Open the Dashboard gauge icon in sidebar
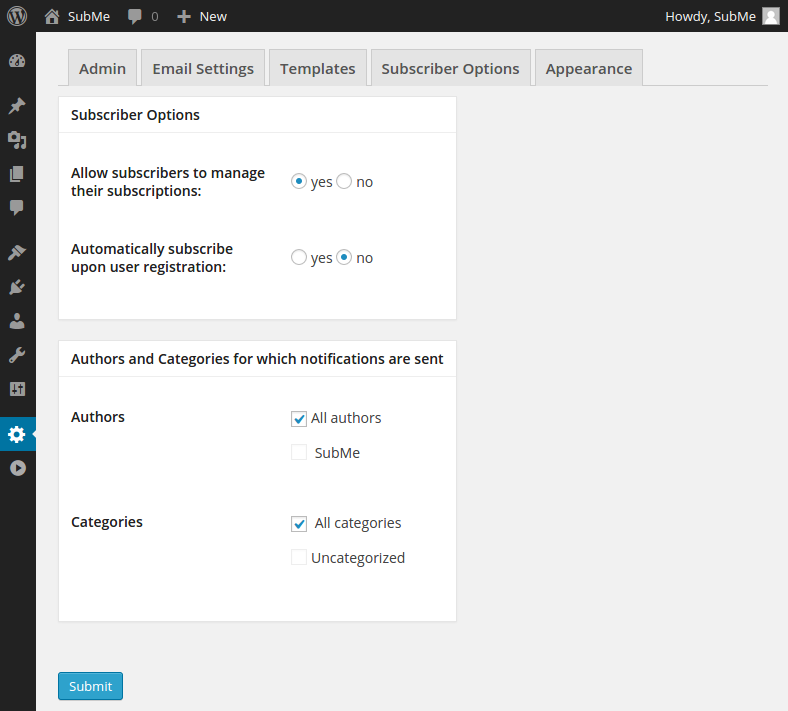Viewport: 788px width, 711px height. coord(17,61)
